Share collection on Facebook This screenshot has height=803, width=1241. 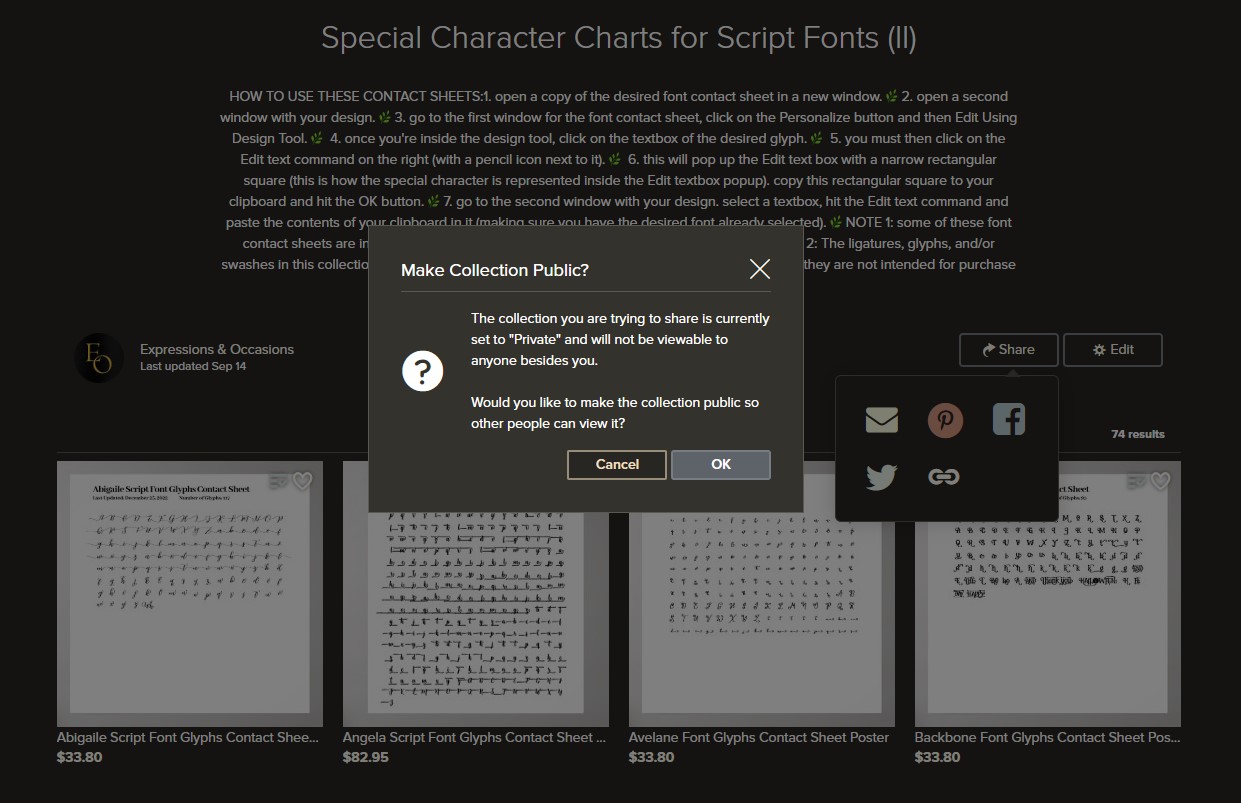point(1009,419)
